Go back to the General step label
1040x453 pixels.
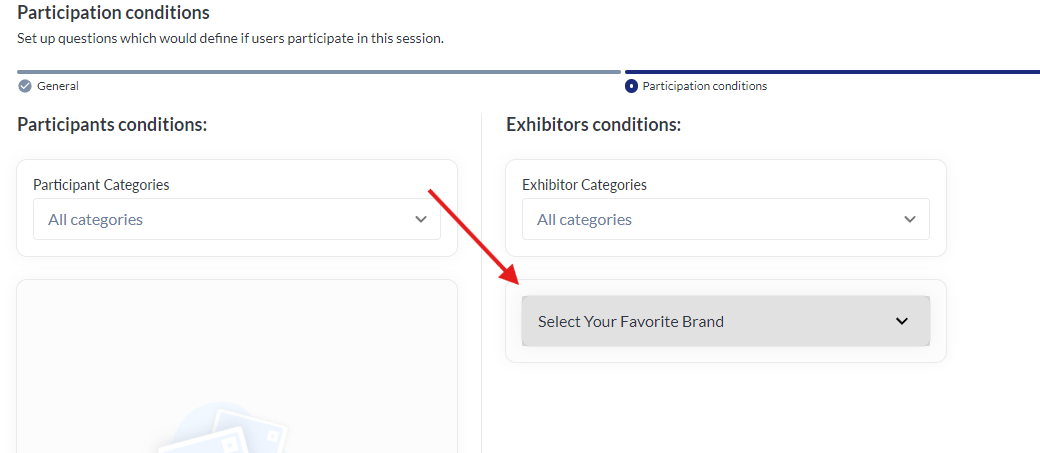58,86
